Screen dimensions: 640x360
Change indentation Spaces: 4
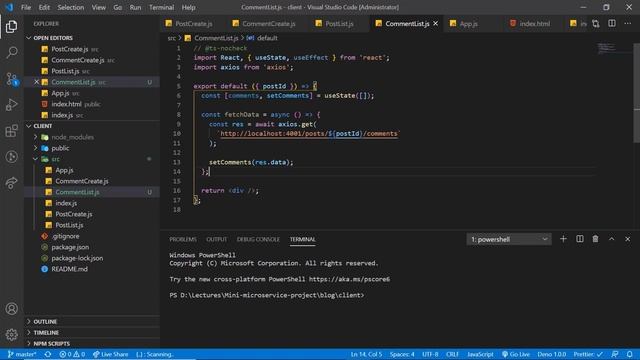402,354
